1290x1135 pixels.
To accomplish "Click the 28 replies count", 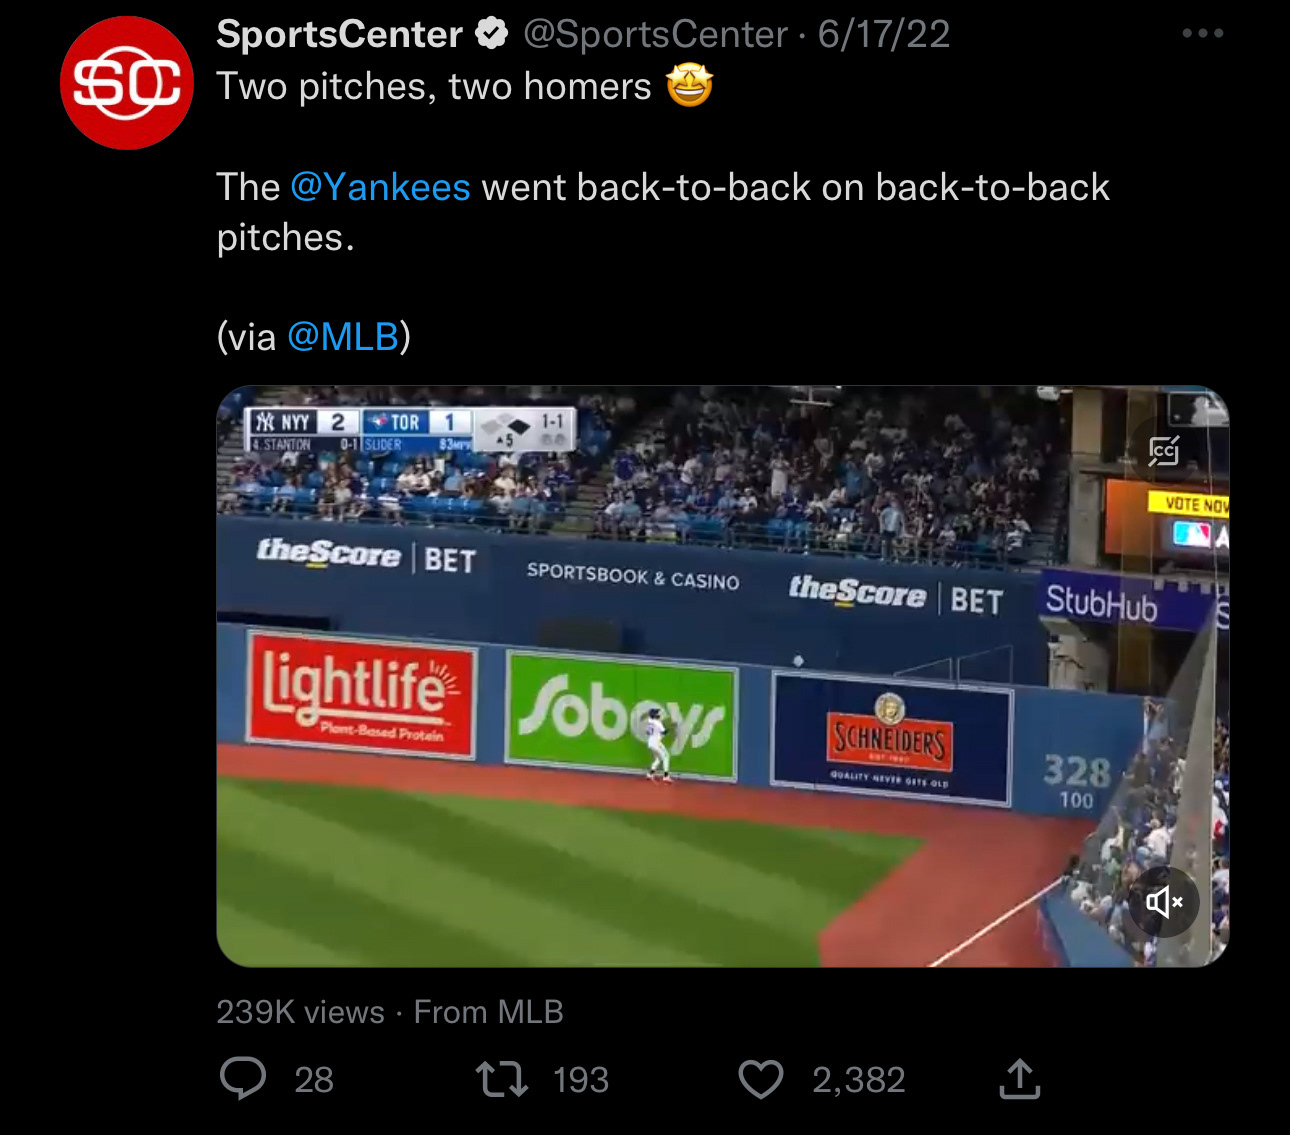I will (314, 1080).
